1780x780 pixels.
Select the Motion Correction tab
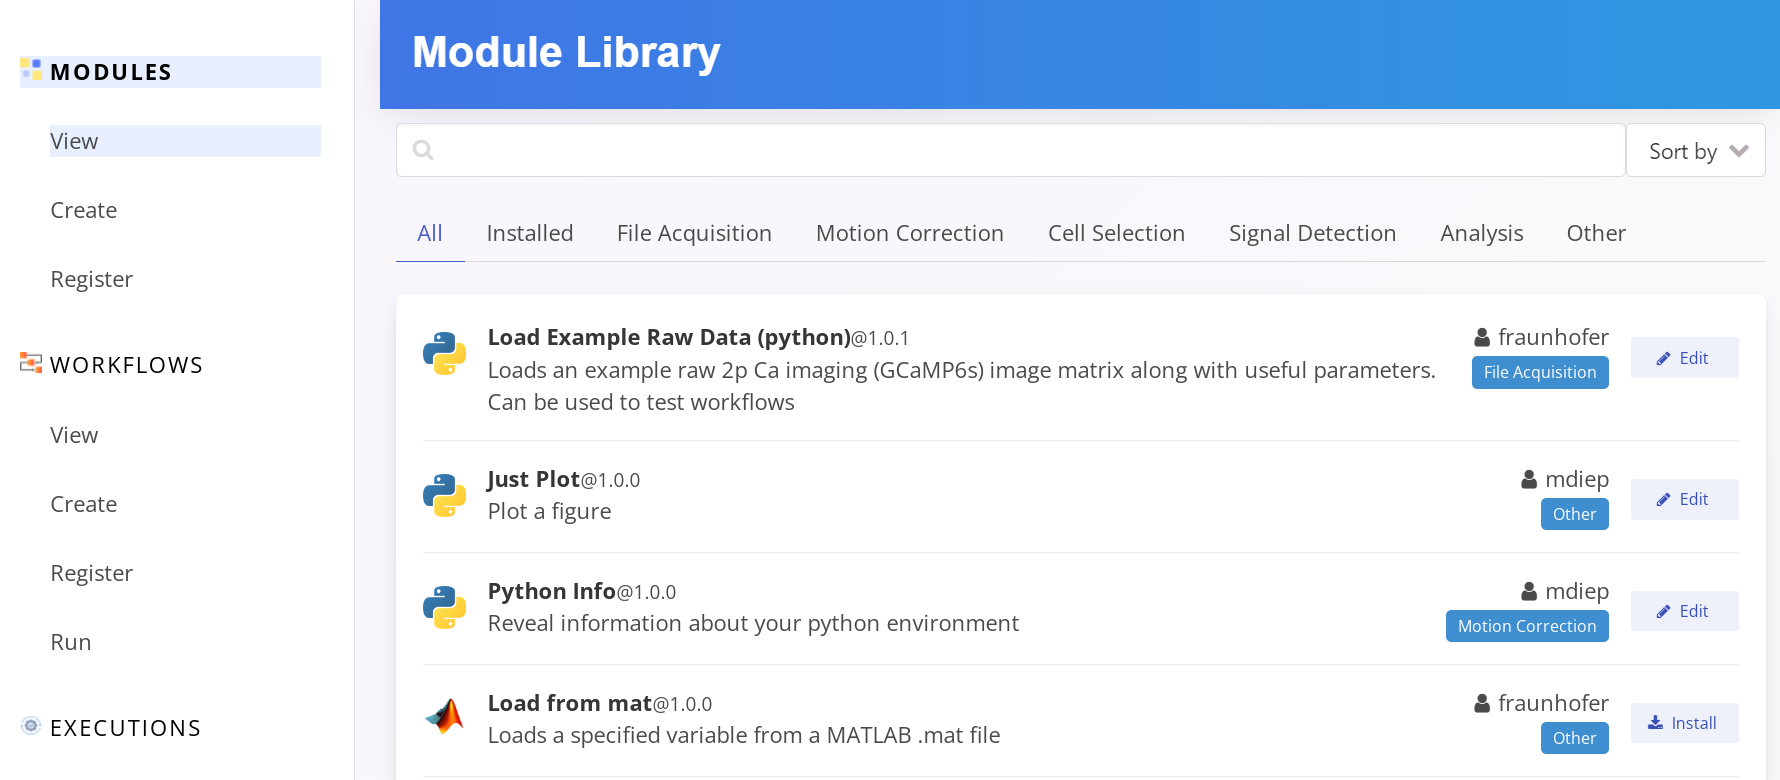click(909, 233)
